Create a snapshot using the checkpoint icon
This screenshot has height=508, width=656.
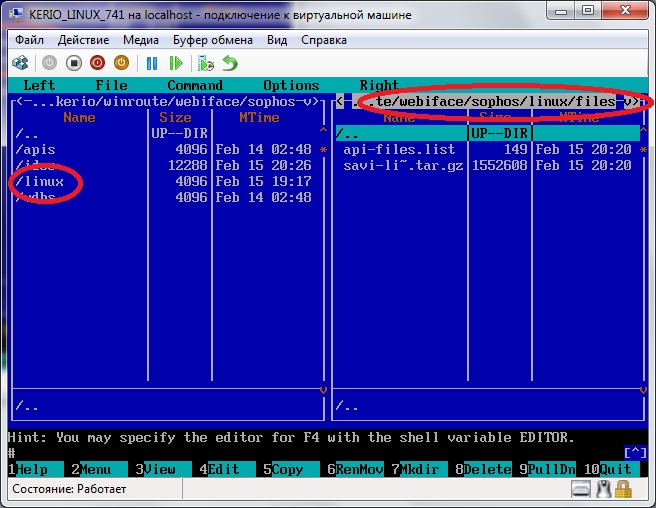coord(206,63)
